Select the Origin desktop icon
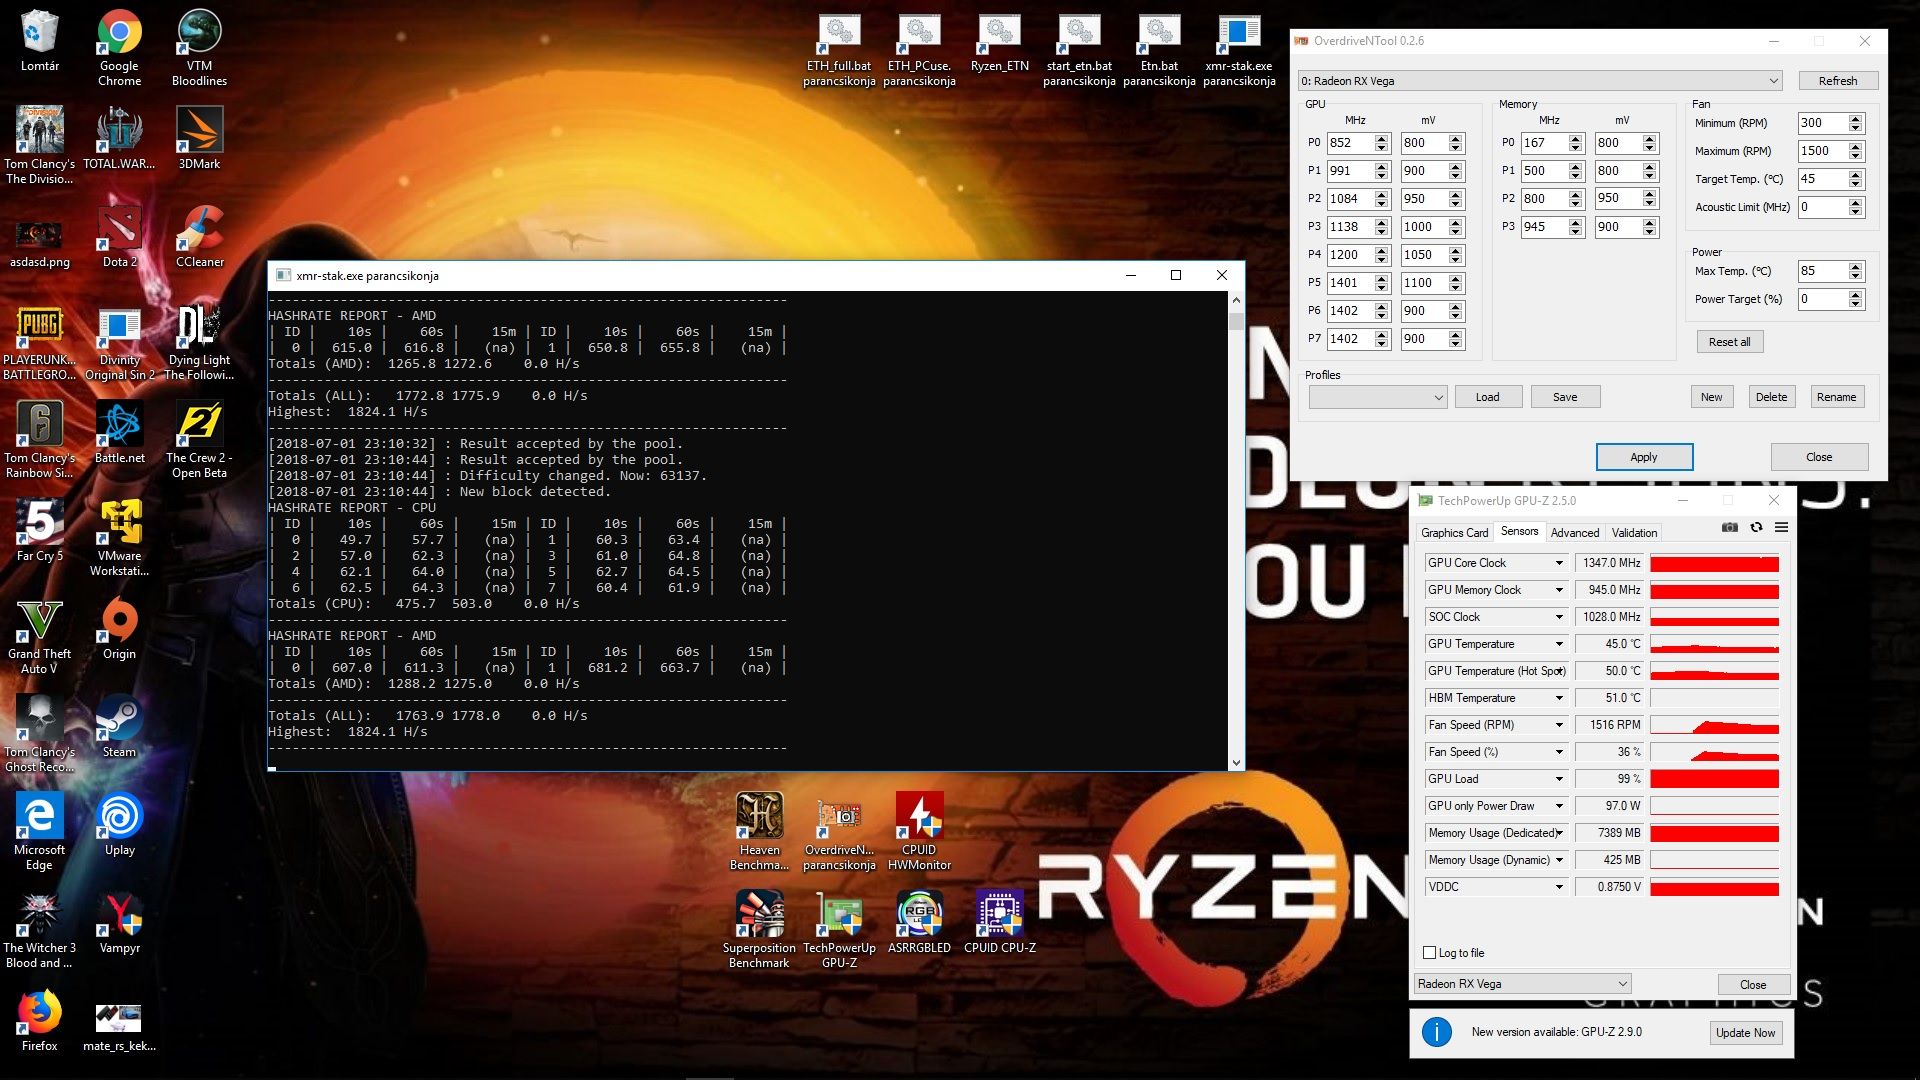Image resolution: width=1920 pixels, height=1080 pixels. [119, 628]
